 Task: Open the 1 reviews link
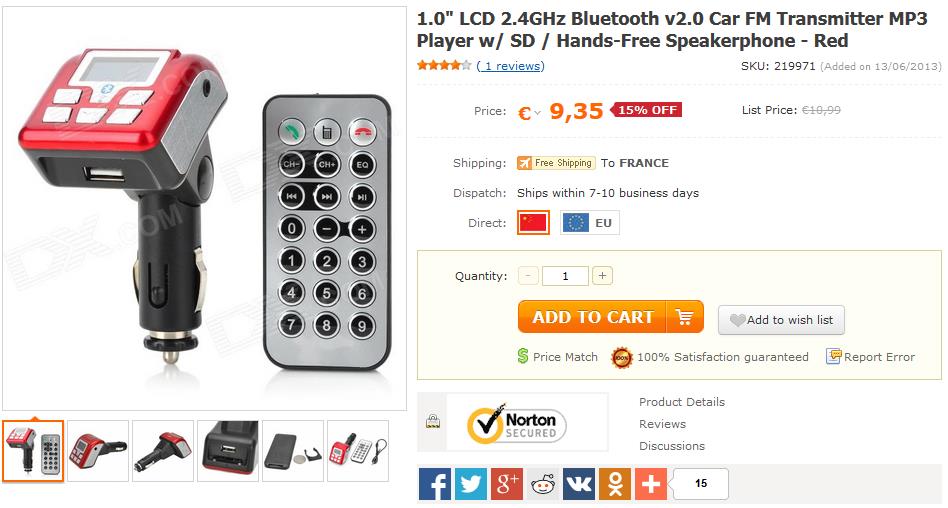[x=513, y=66]
